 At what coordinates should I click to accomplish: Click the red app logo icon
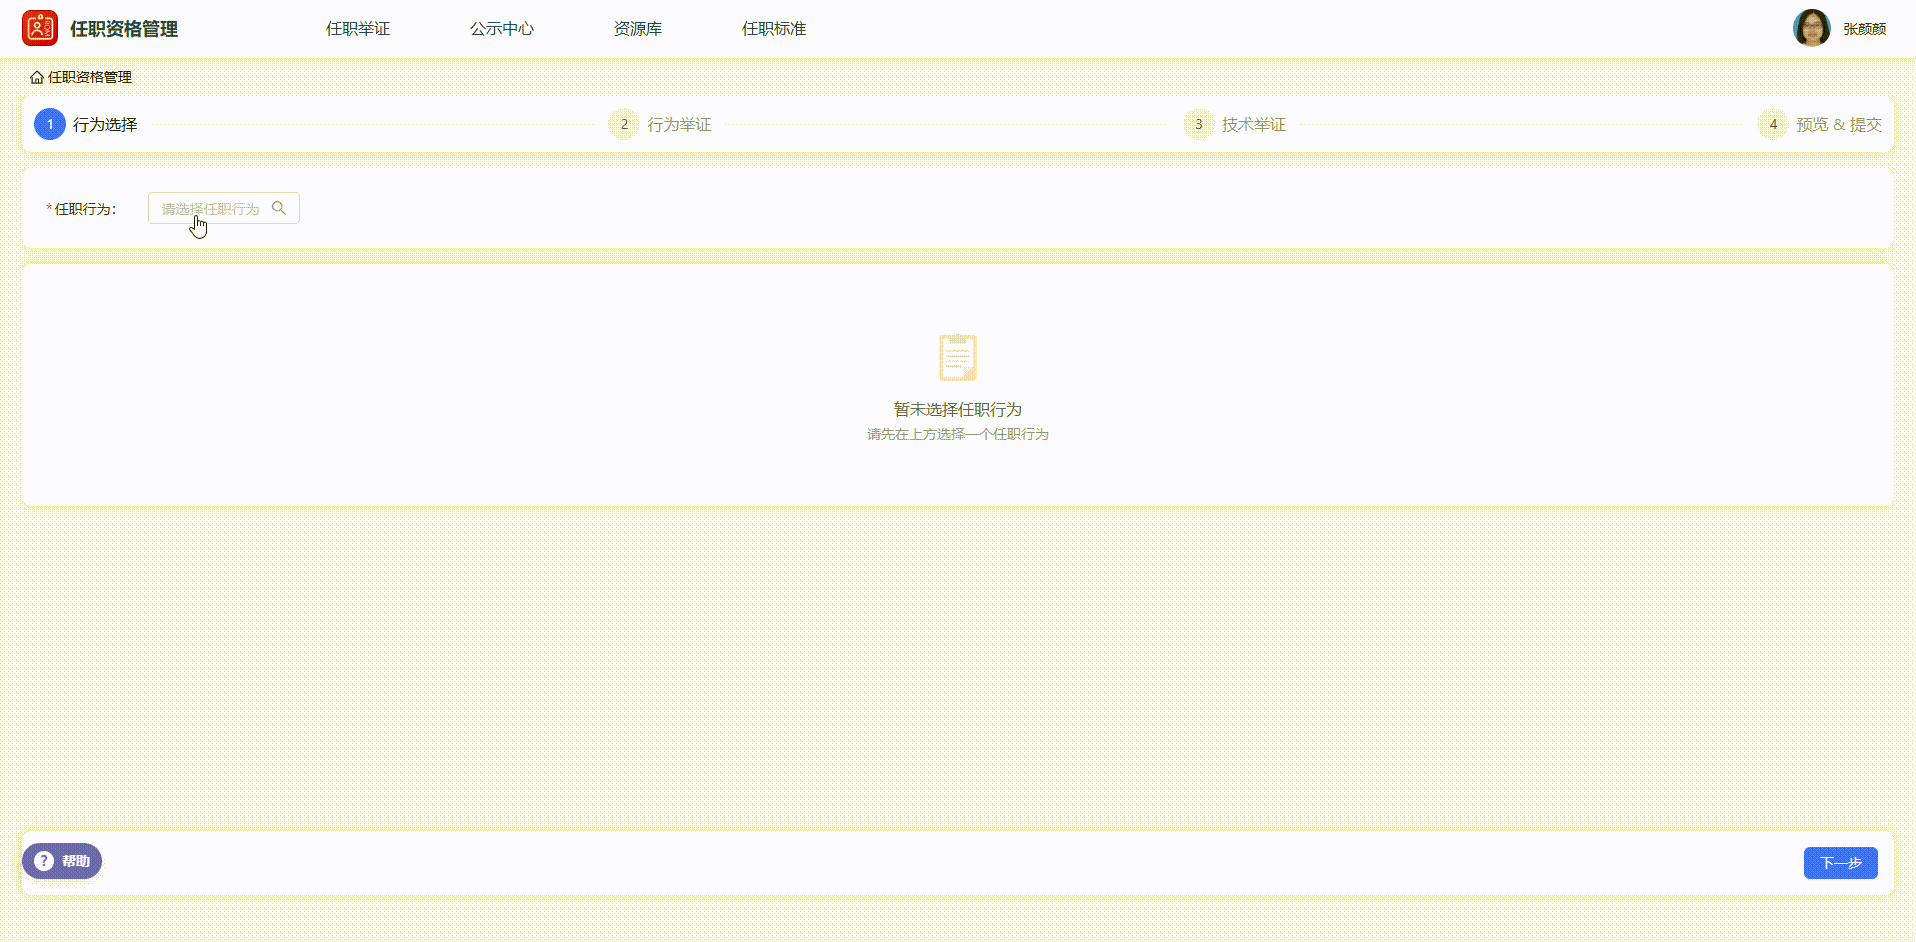point(40,27)
